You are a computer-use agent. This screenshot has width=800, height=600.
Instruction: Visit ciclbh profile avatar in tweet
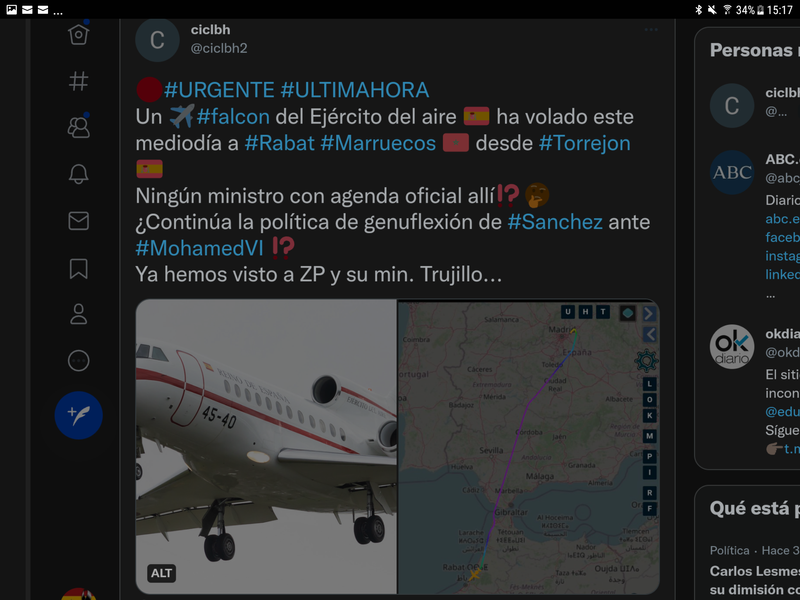pos(157,40)
